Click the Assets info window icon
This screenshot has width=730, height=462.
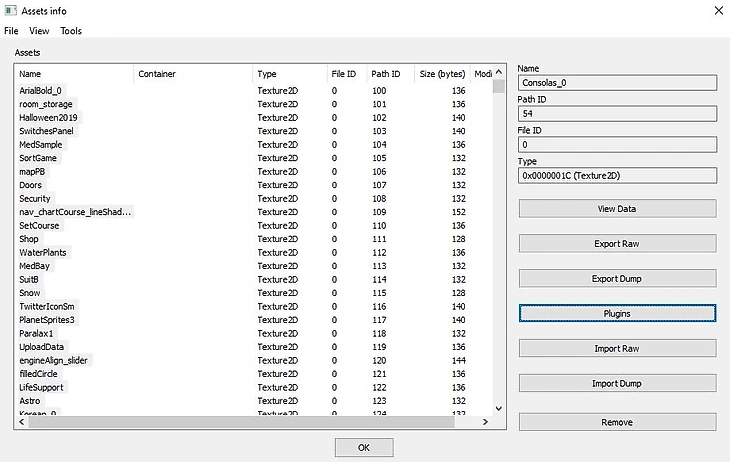coord(9,10)
